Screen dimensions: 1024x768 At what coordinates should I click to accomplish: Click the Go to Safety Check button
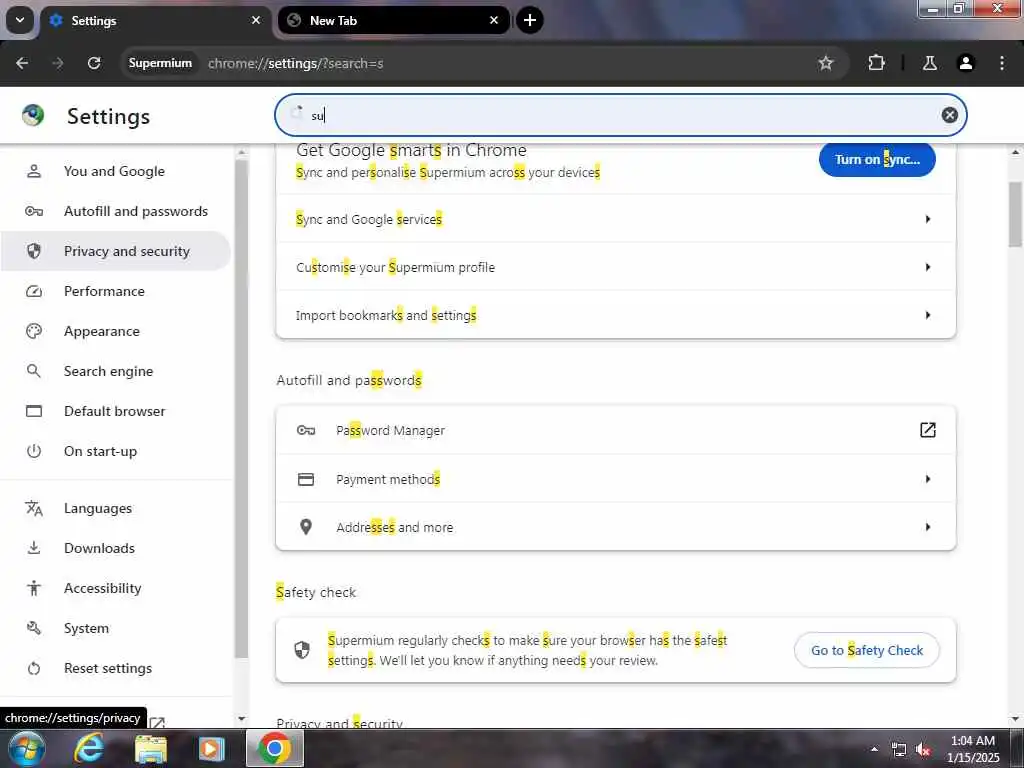coord(867,650)
